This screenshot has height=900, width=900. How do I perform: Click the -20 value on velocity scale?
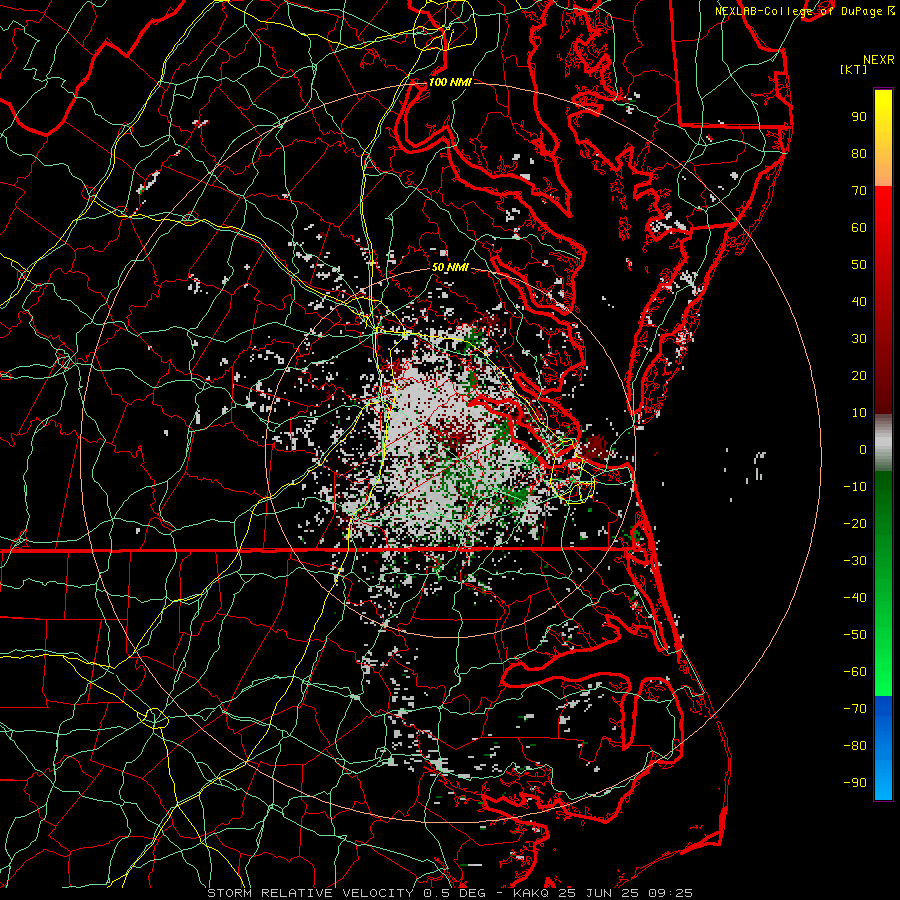point(855,524)
